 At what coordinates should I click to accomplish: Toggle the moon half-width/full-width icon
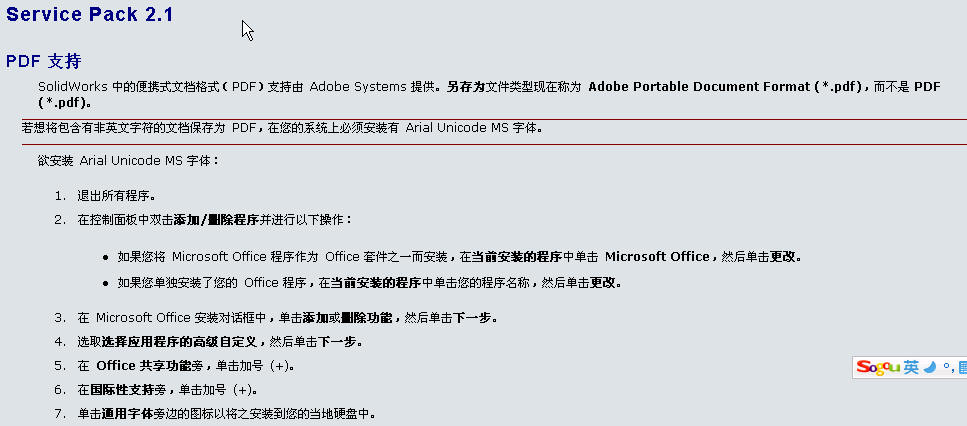coord(929,368)
